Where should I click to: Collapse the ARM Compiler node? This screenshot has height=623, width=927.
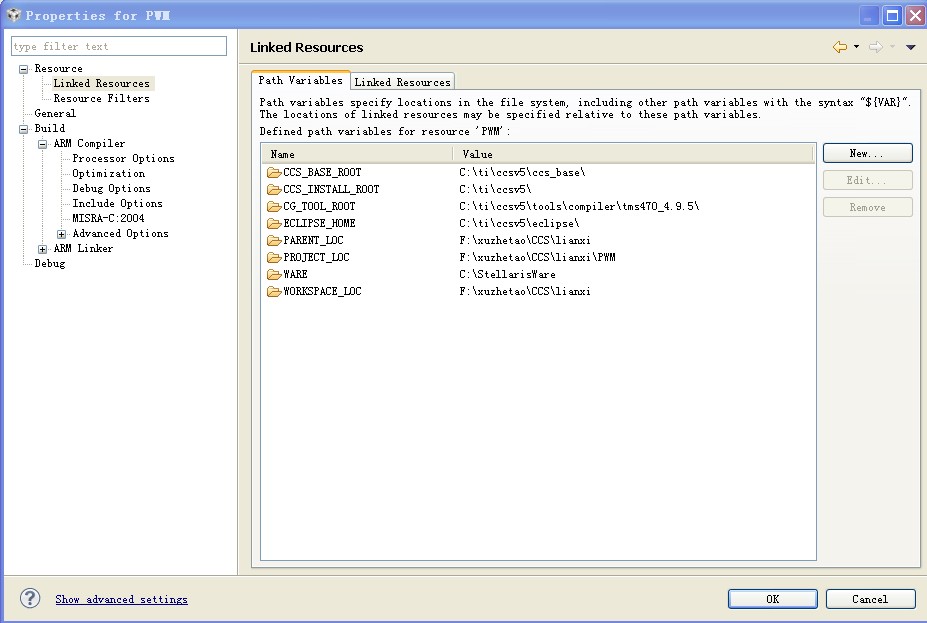(43, 144)
